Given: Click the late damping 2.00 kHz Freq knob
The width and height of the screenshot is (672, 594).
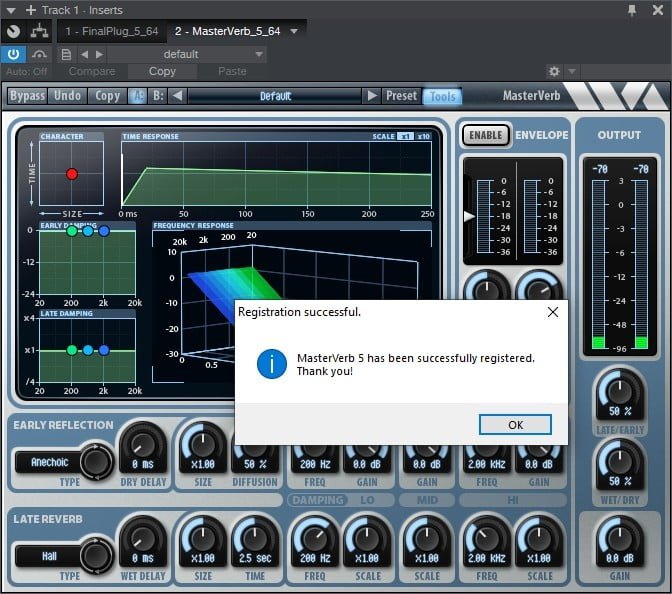Looking at the screenshot, I should 487,539.
